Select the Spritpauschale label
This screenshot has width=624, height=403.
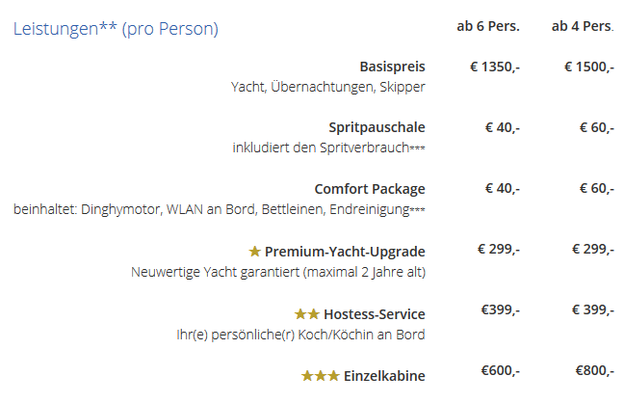[x=377, y=127]
